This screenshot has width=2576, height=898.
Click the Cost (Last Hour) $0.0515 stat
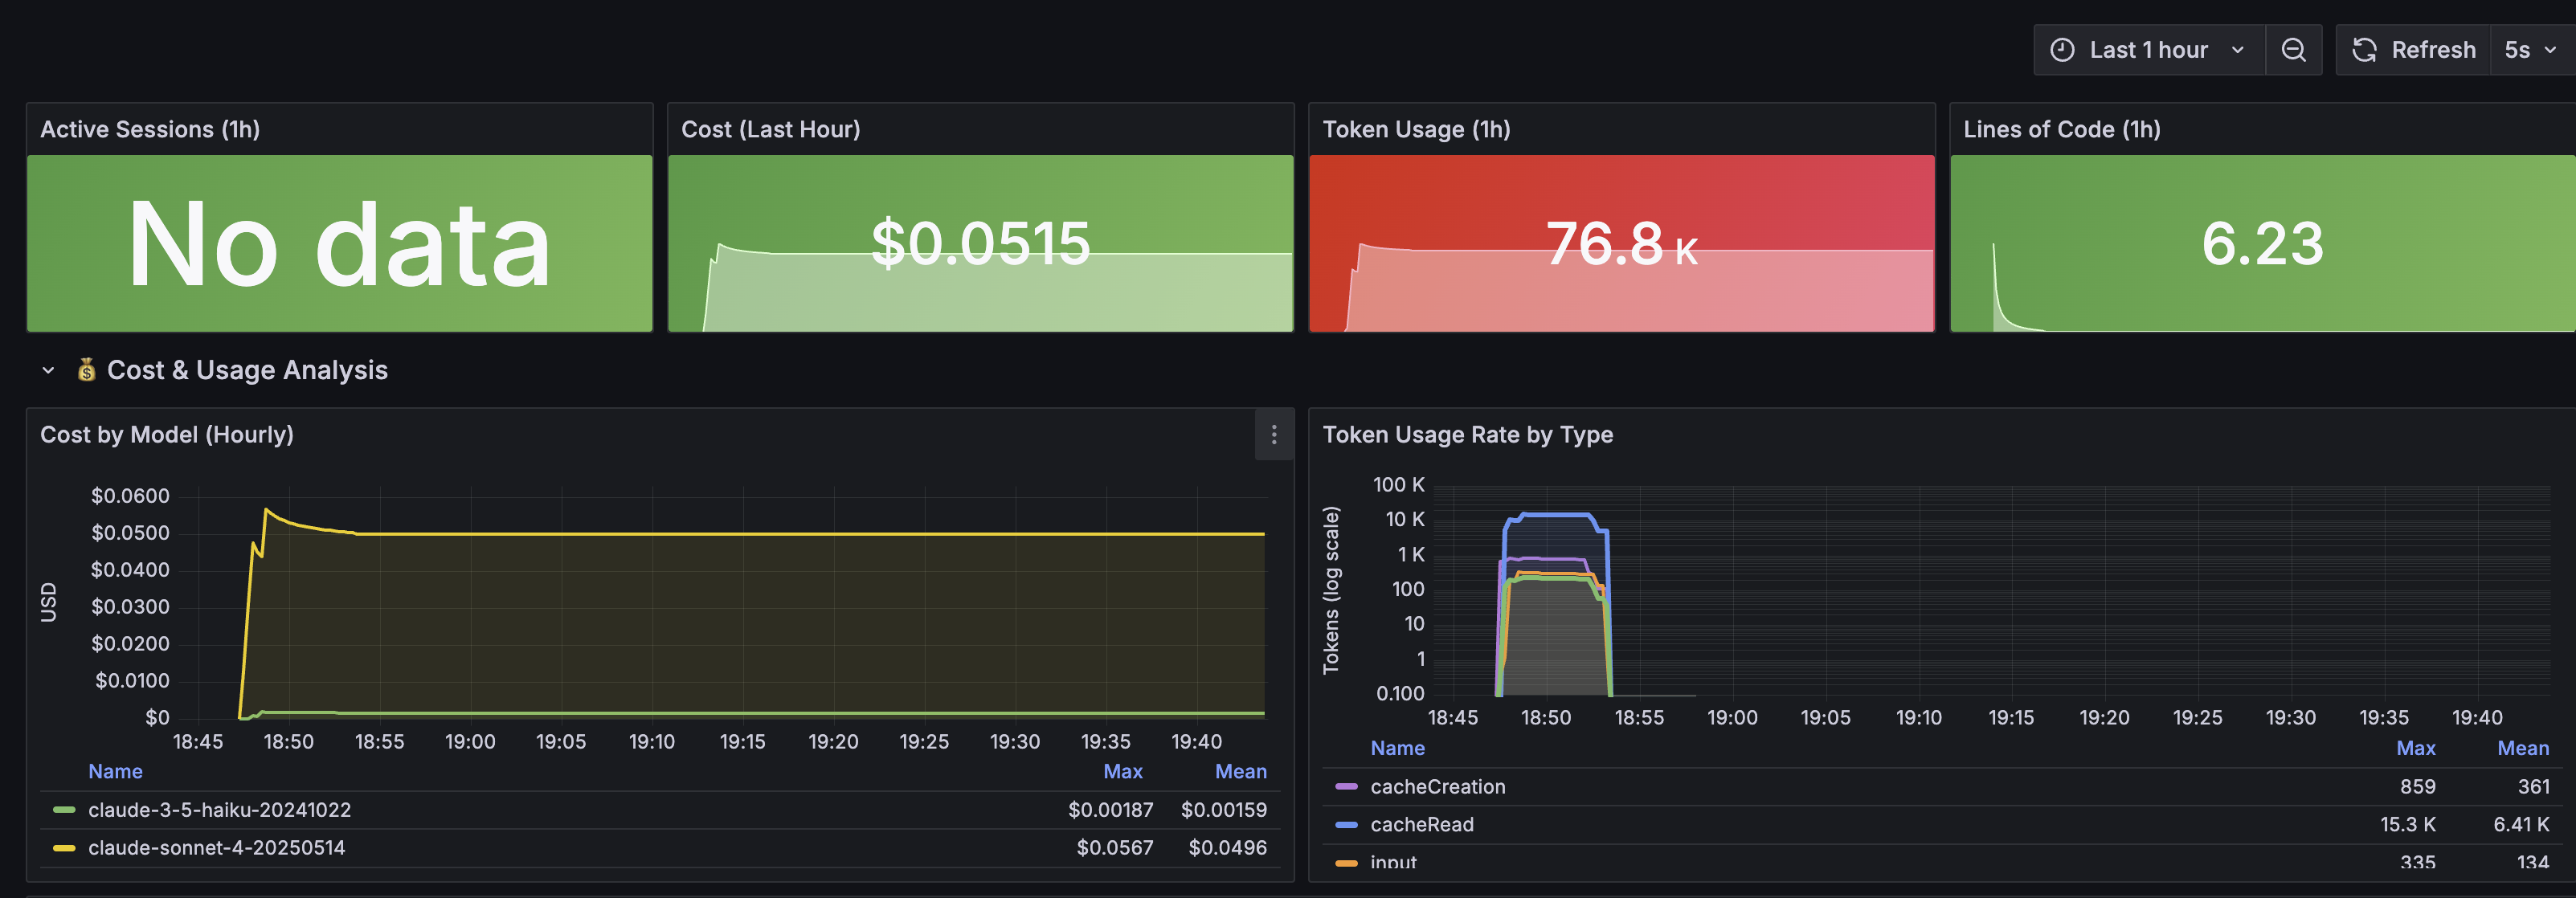coord(980,244)
